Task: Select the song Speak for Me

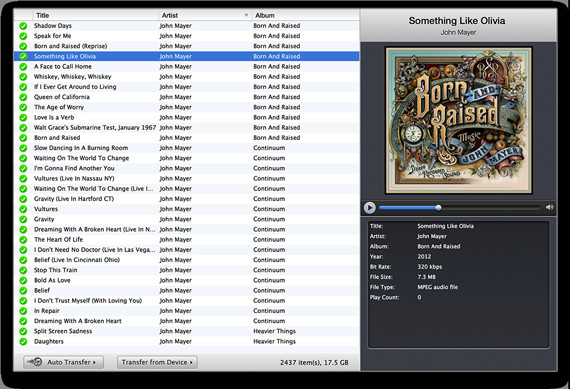Action: (x=53, y=36)
